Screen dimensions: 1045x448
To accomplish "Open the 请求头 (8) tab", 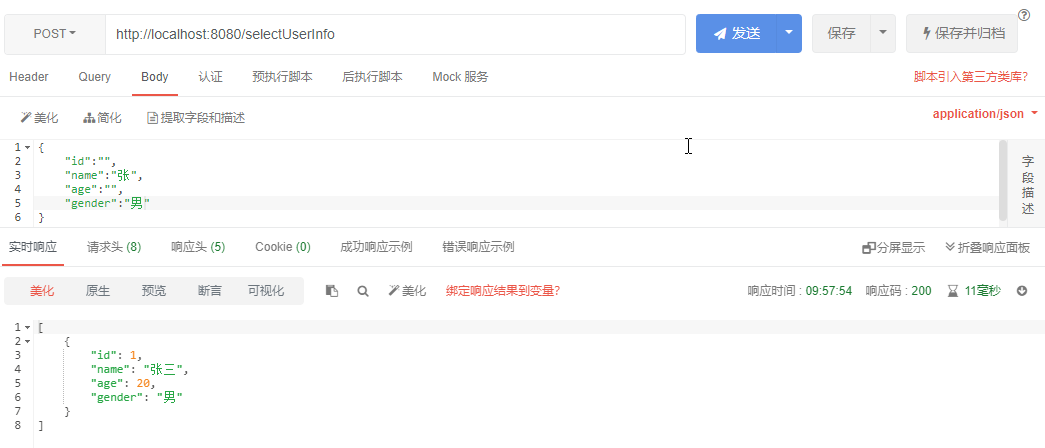I will (114, 247).
